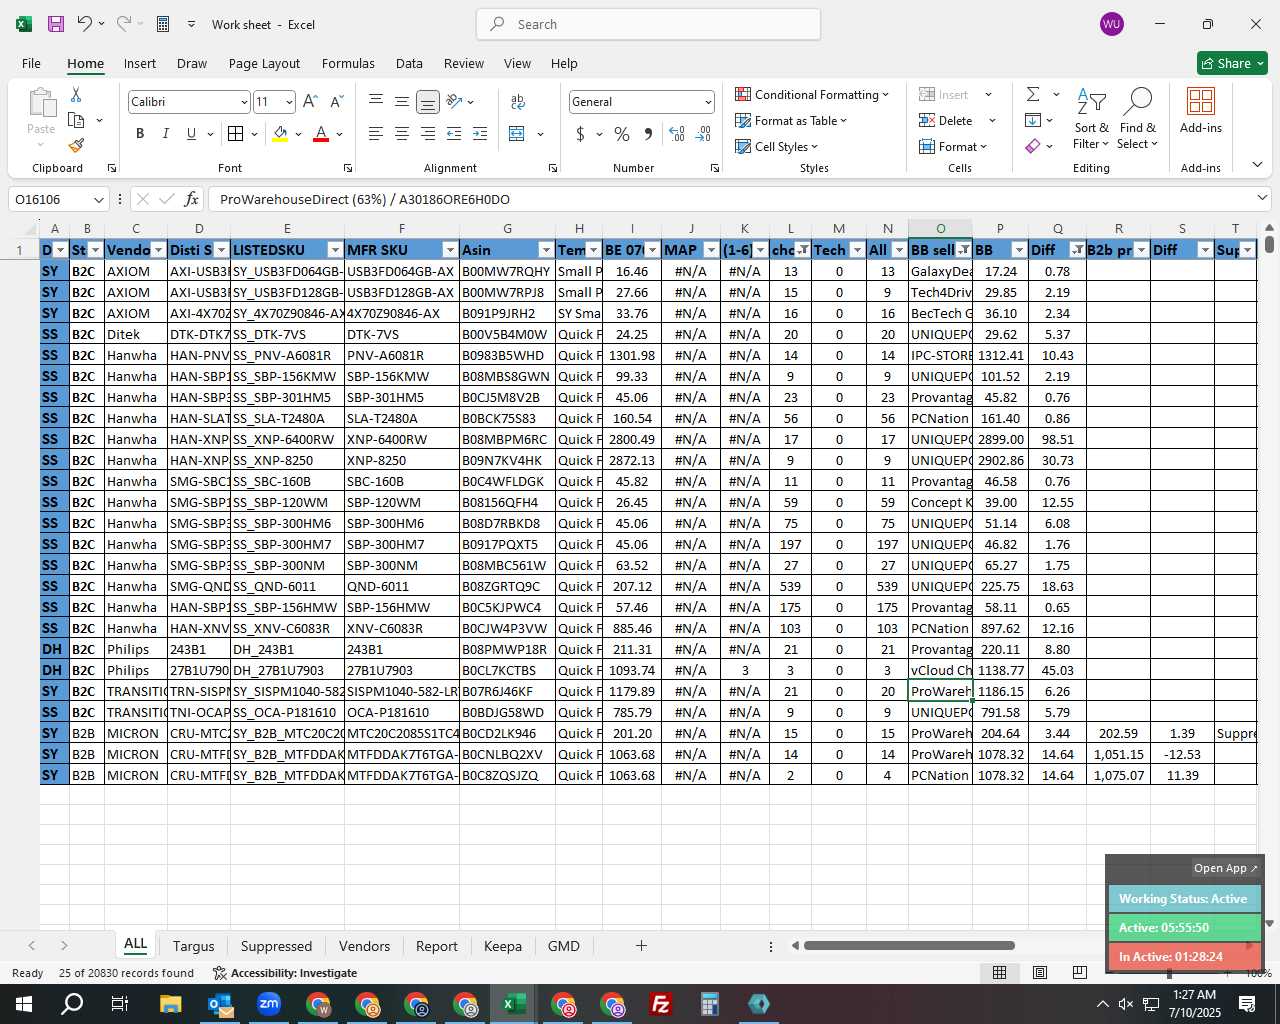The width and height of the screenshot is (1280, 1024).
Task: Apply the red Font Color
Action: (321, 134)
